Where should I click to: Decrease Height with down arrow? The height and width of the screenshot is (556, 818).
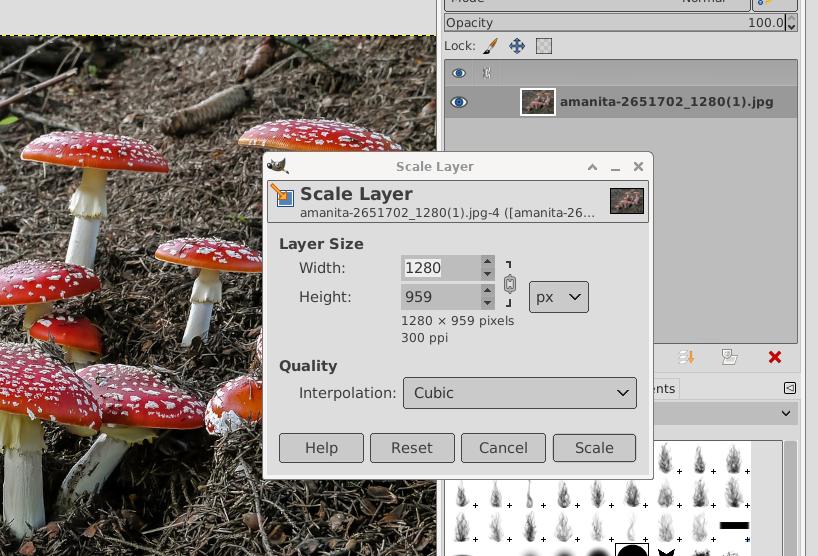487,303
